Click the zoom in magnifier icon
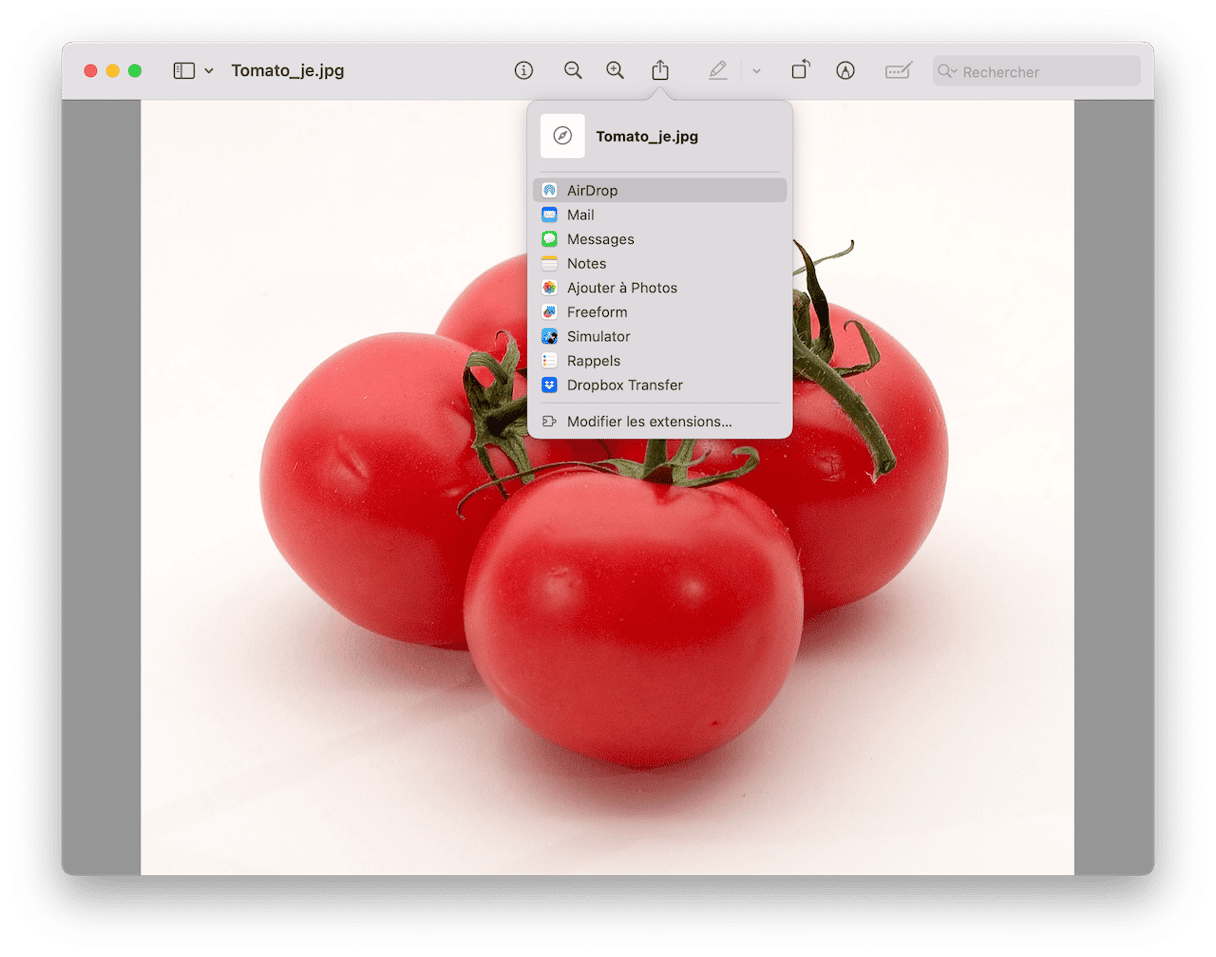This screenshot has height=957, width=1216. pyautogui.click(x=615, y=71)
